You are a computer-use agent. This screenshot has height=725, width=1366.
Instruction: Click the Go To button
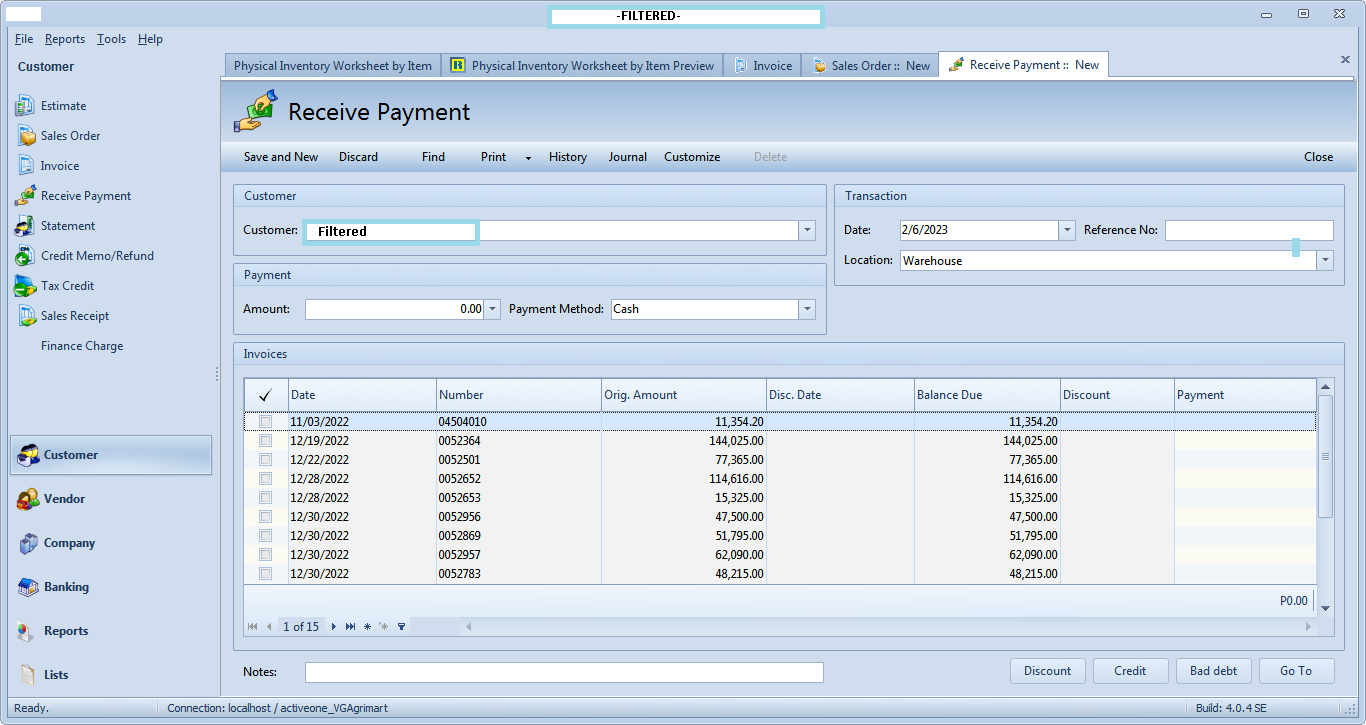click(1296, 671)
